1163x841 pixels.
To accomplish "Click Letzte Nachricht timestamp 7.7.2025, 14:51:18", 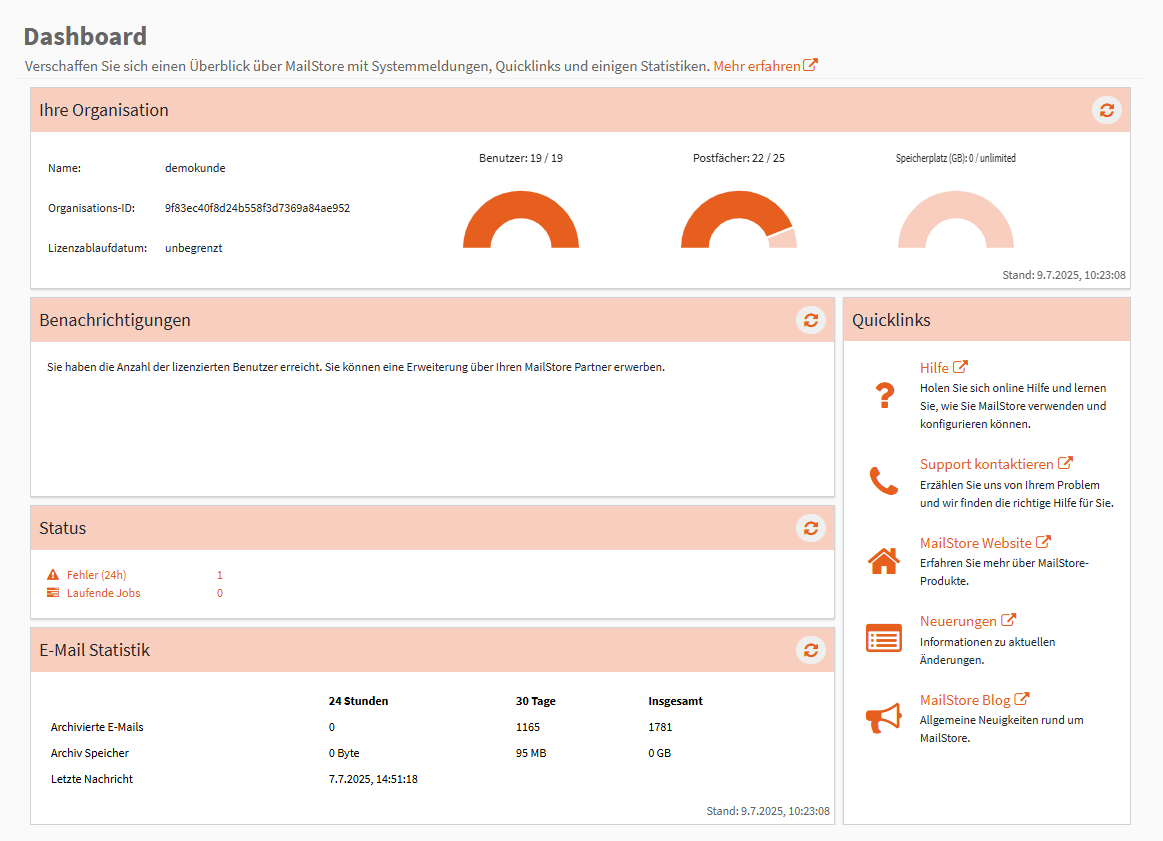I will click(x=373, y=779).
